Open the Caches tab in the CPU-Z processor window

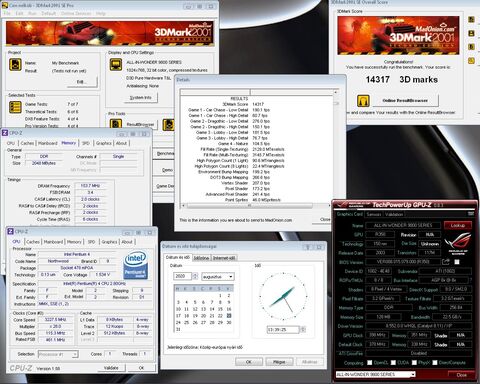coord(33,242)
